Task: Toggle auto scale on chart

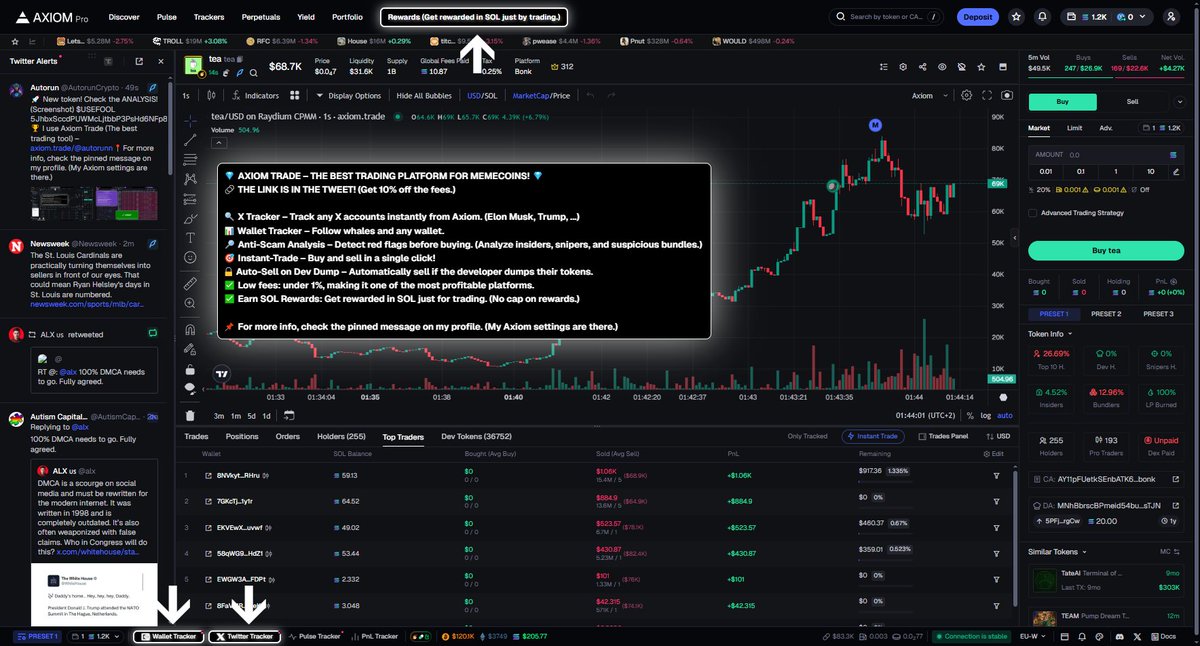Action: pos(1005,415)
